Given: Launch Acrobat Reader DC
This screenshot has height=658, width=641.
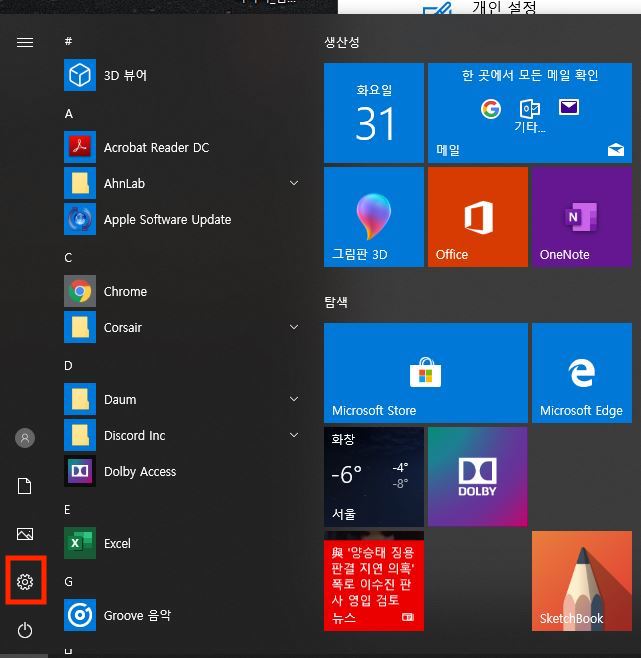Looking at the screenshot, I should (x=184, y=147).
